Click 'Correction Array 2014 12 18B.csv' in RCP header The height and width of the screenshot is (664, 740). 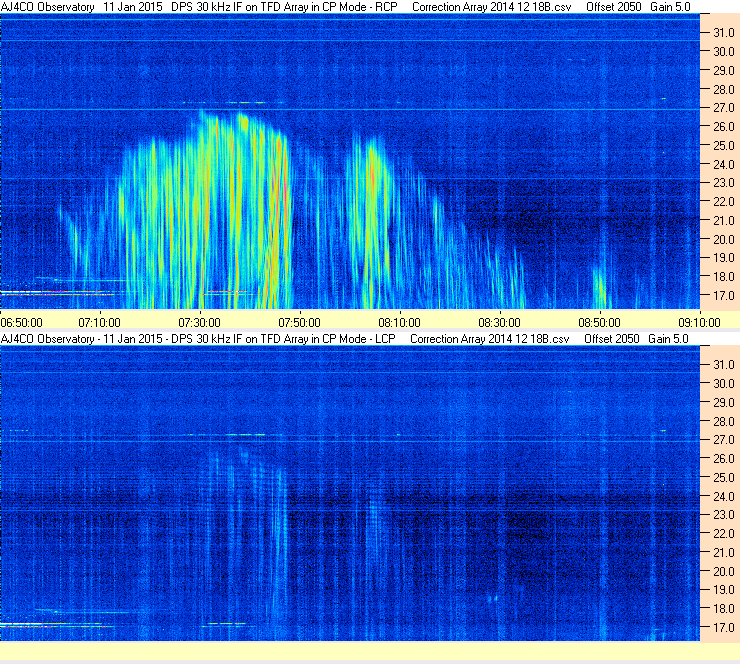490,7
